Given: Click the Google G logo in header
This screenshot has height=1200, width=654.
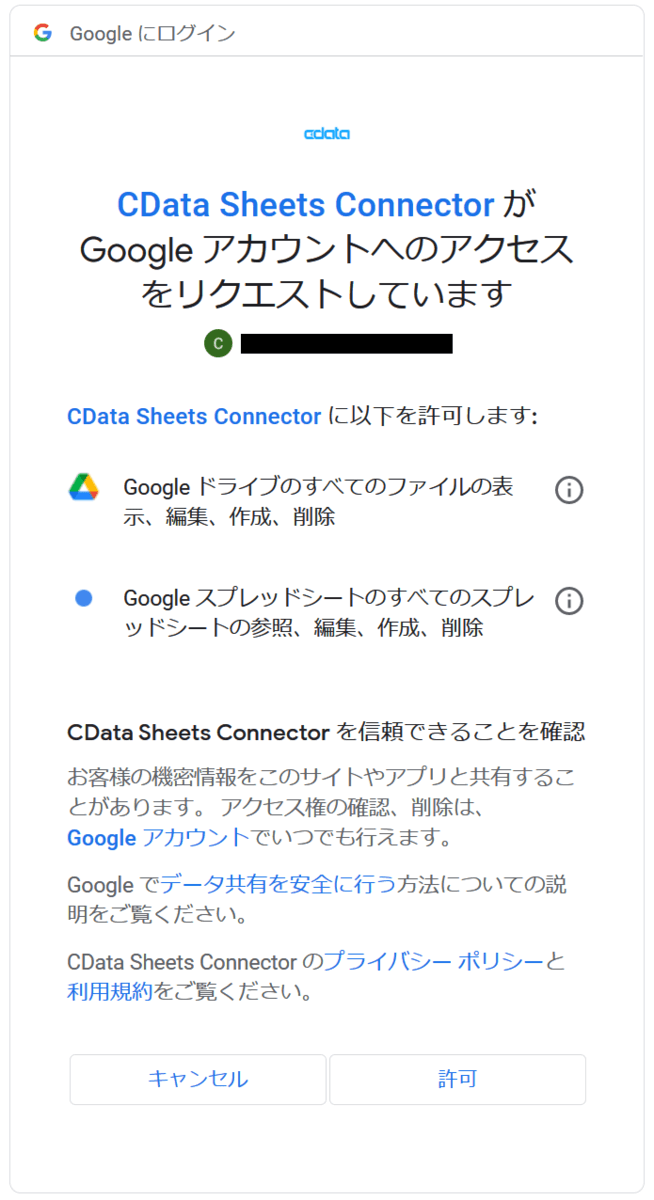Looking at the screenshot, I should pyautogui.click(x=42, y=33).
